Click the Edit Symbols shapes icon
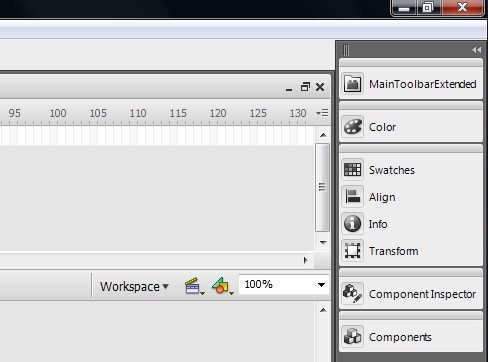 click(222, 286)
